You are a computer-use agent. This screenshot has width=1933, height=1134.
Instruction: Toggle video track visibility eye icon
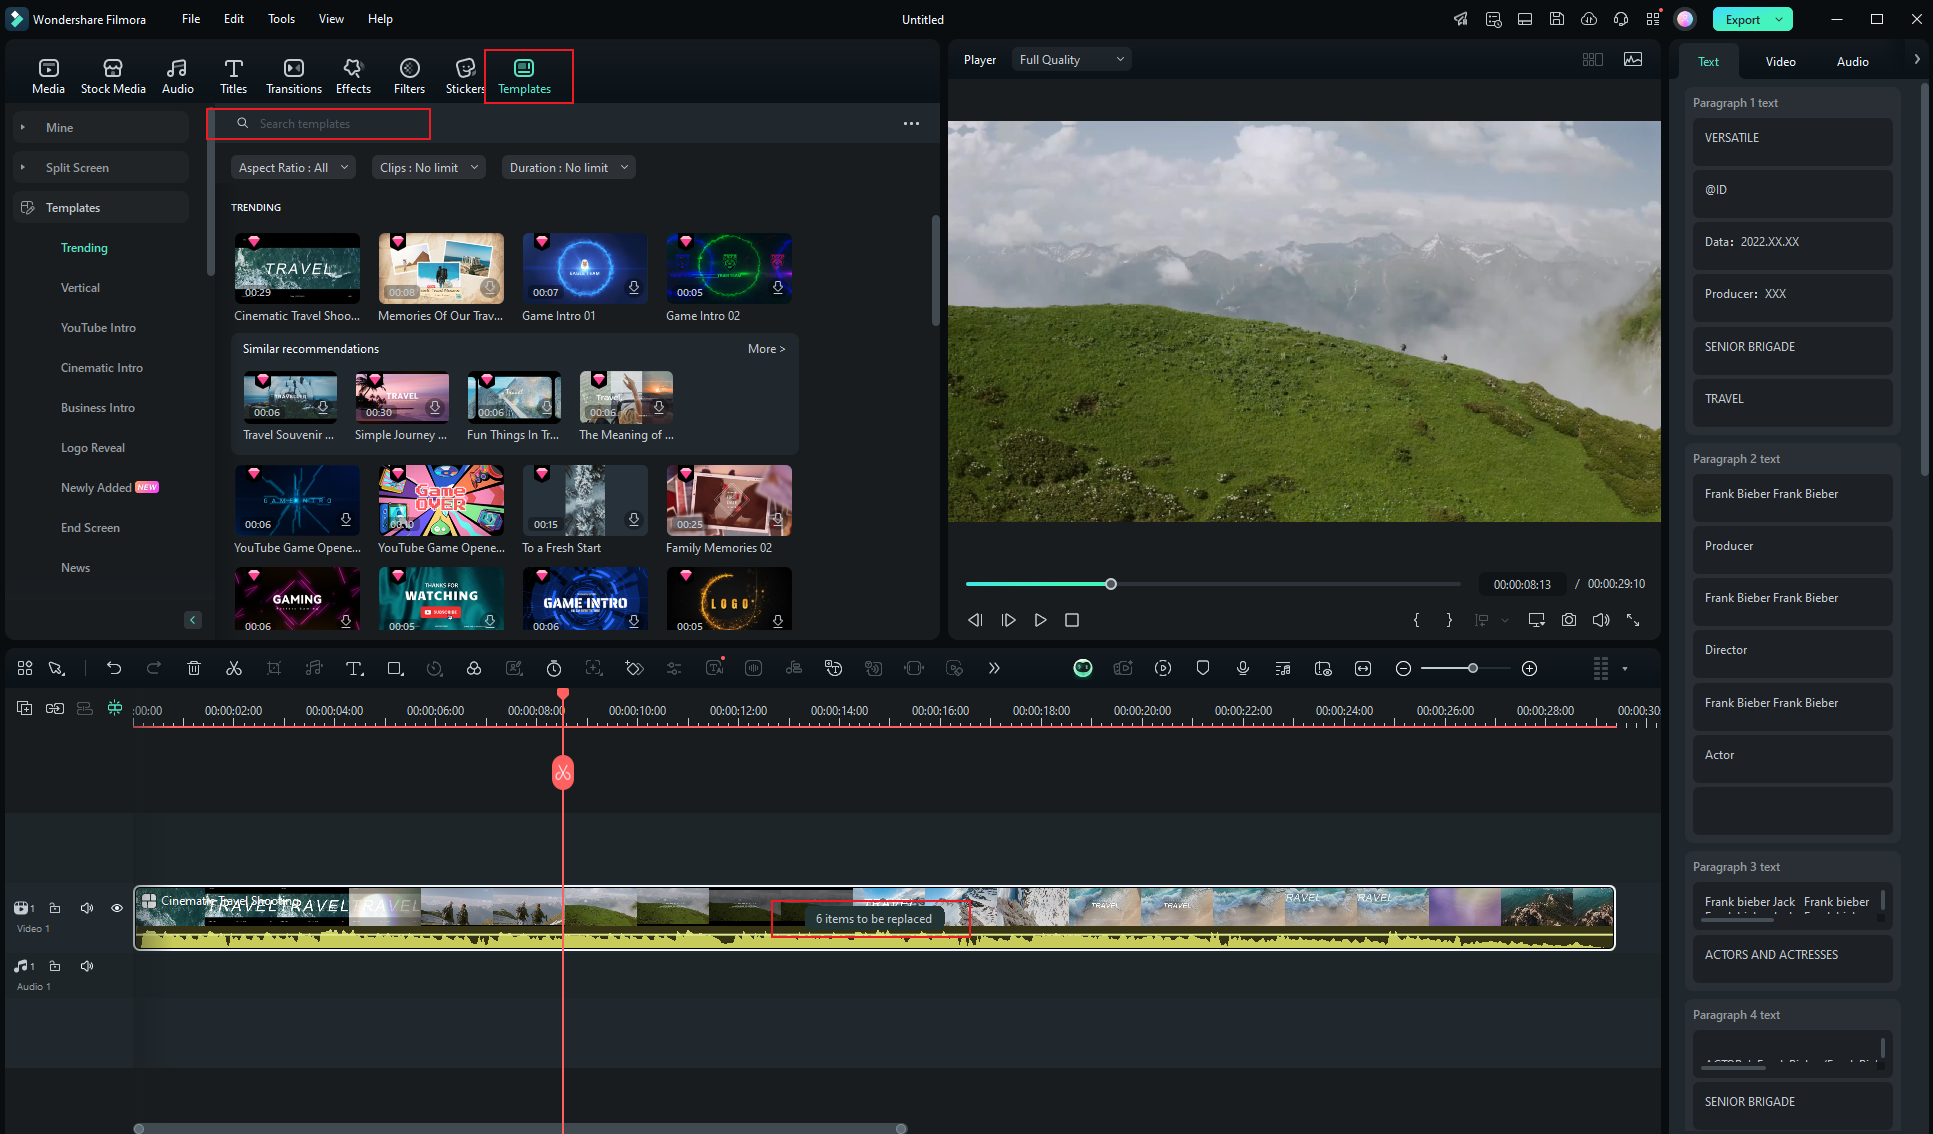pyautogui.click(x=116, y=907)
